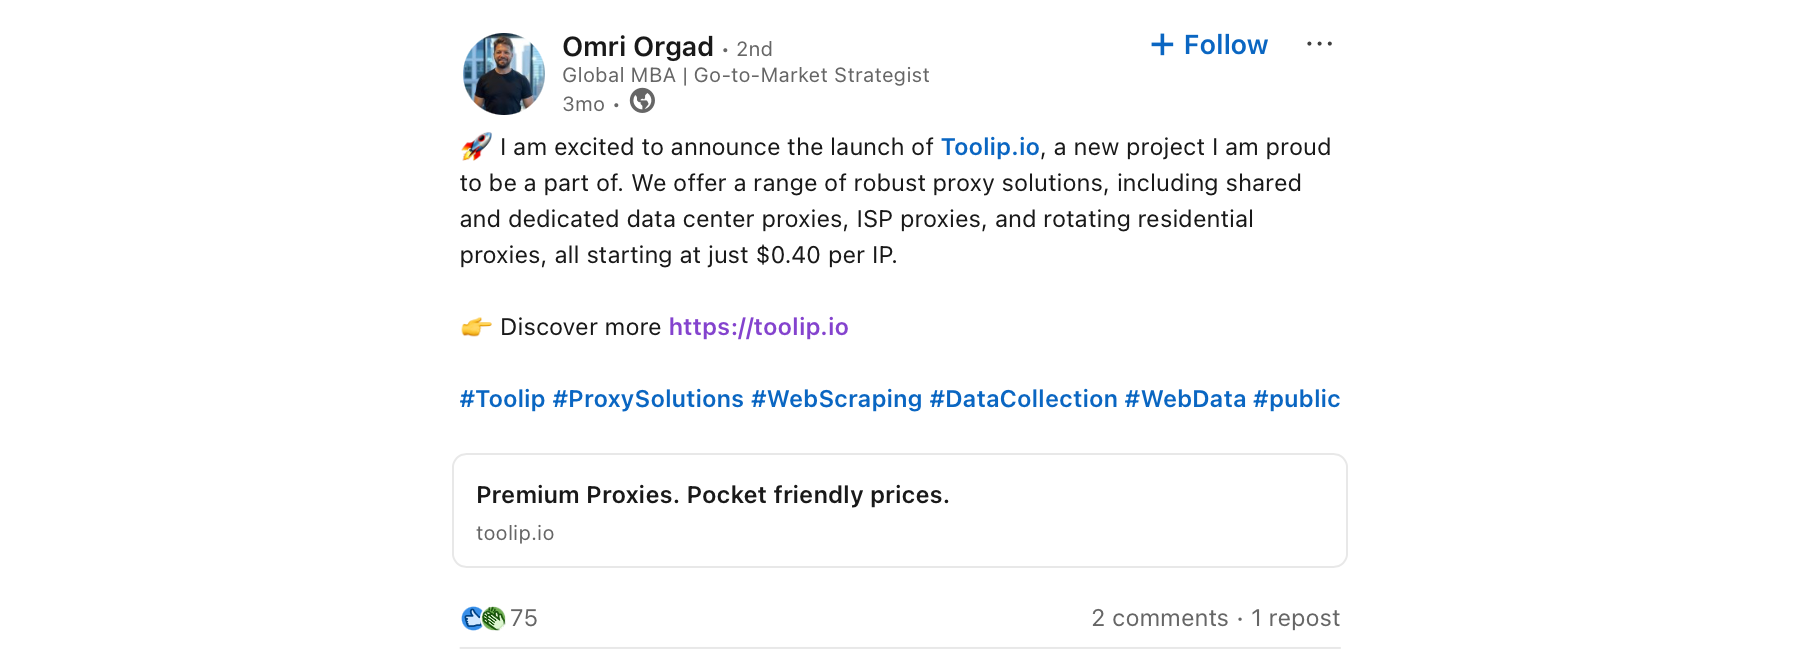Open the #Toolip hashtag
The image size is (1800, 650).
click(x=502, y=399)
